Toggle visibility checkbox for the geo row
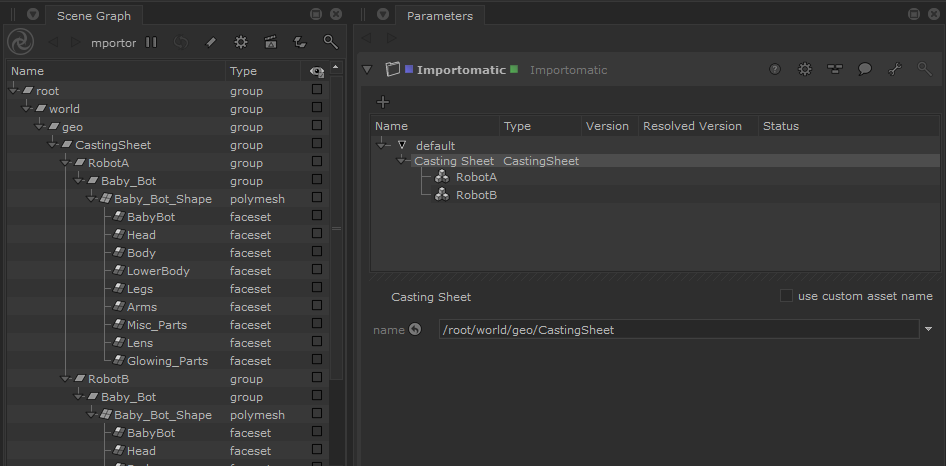 click(x=317, y=126)
